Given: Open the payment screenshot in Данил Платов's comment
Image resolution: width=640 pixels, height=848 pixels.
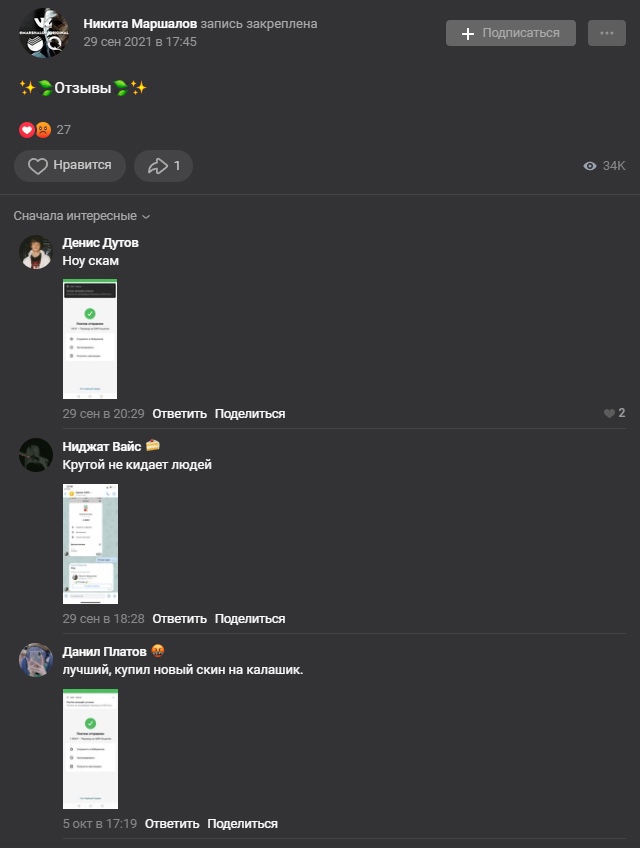Looking at the screenshot, I should (x=90, y=748).
